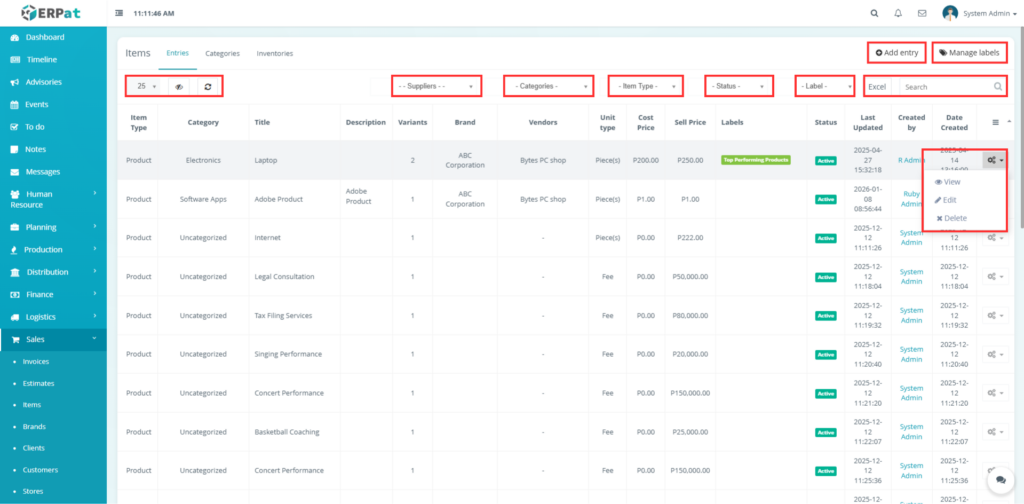The image size is (1024, 504).
Task: Click the refresh icon beside the eye button
Action: click(207, 87)
